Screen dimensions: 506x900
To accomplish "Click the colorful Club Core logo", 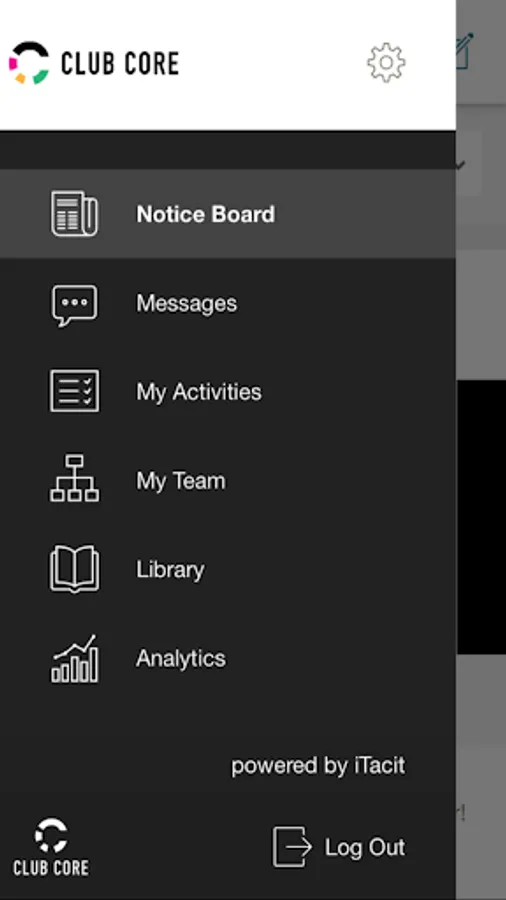I will pyautogui.click(x=94, y=63).
